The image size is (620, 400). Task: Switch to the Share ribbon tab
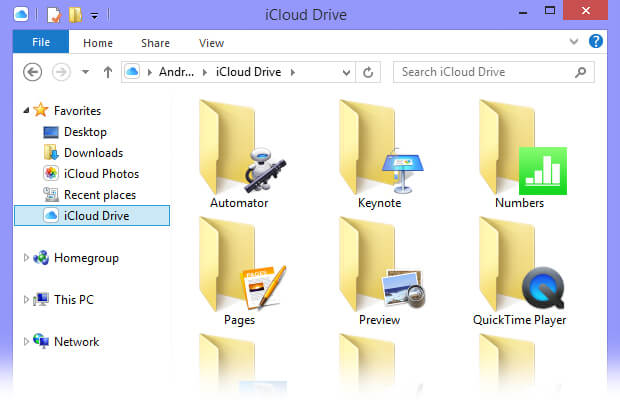coord(155,43)
